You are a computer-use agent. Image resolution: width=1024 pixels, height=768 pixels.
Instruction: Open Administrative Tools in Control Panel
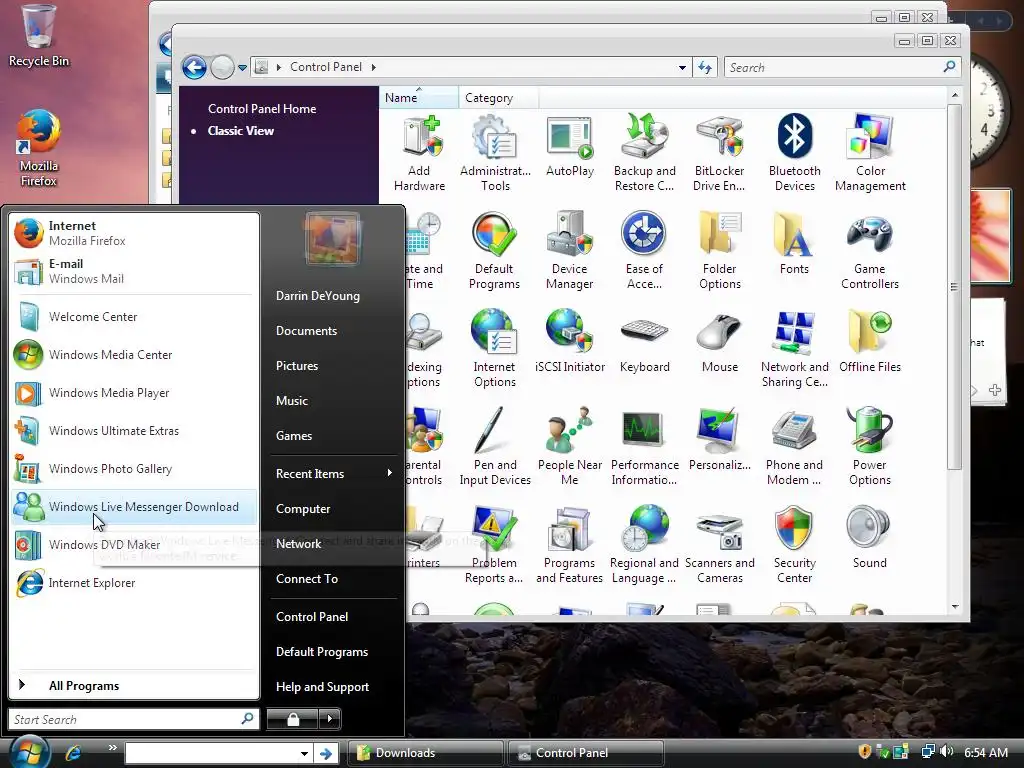click(495, 153)
